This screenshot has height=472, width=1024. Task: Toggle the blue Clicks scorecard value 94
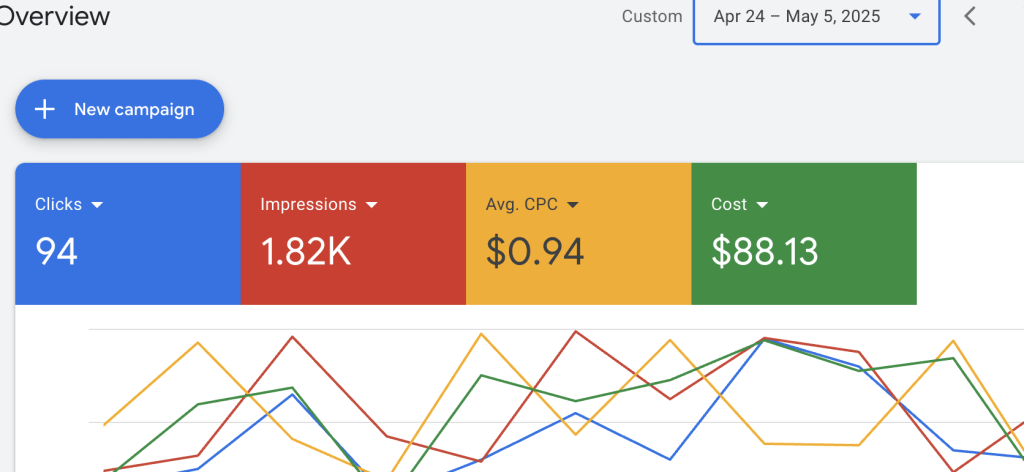pyautogui.click(x=57, y=252)
